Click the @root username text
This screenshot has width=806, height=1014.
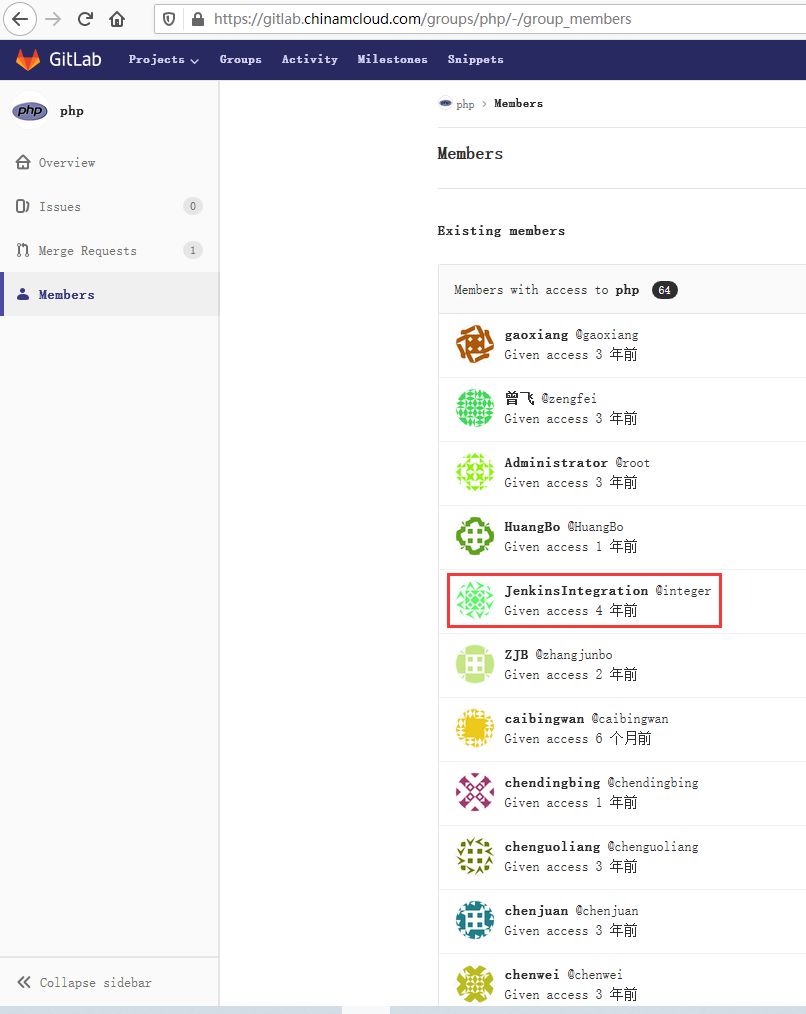coord(633,463)
